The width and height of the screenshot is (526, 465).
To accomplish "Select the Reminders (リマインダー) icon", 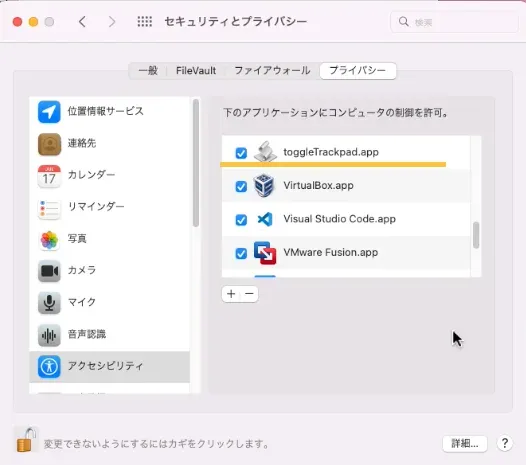I will (49, 208).
